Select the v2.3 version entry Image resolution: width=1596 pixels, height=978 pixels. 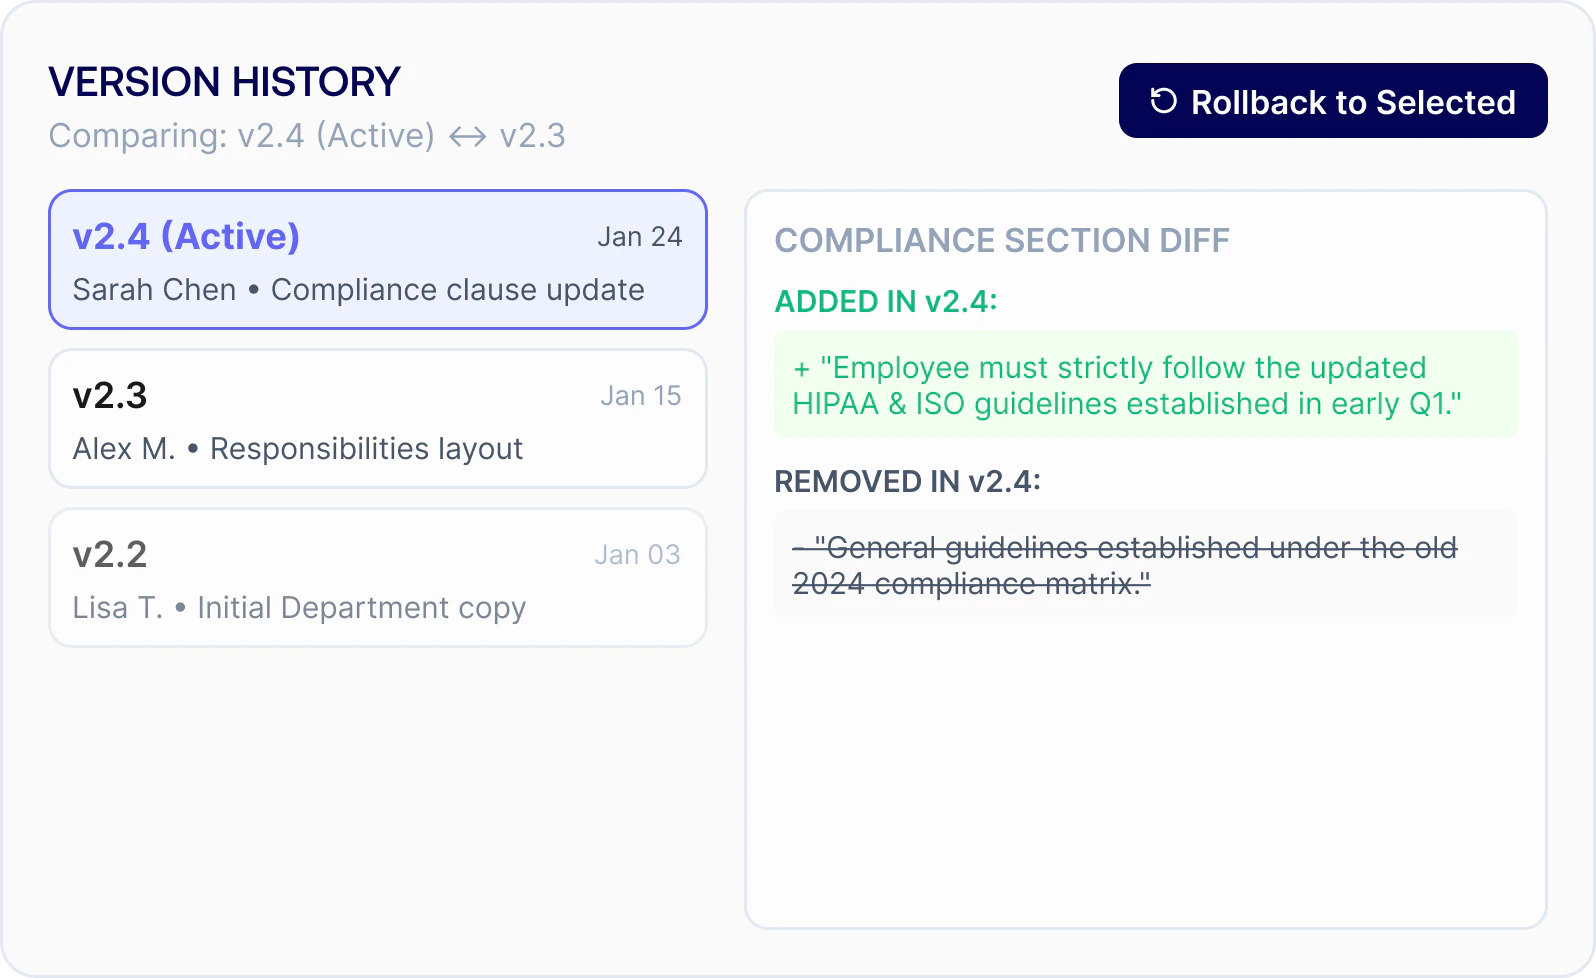378,419
